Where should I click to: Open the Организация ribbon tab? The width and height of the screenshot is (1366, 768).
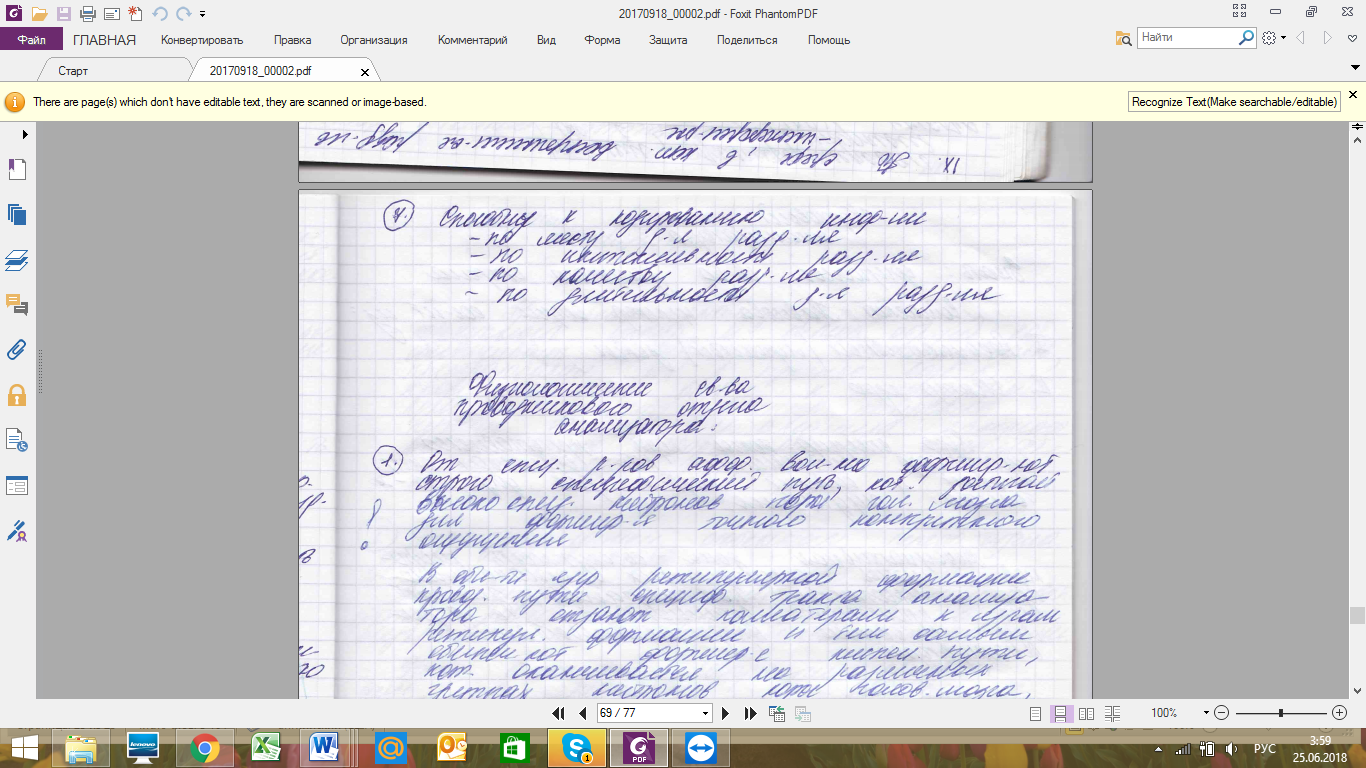click(374, 40)
